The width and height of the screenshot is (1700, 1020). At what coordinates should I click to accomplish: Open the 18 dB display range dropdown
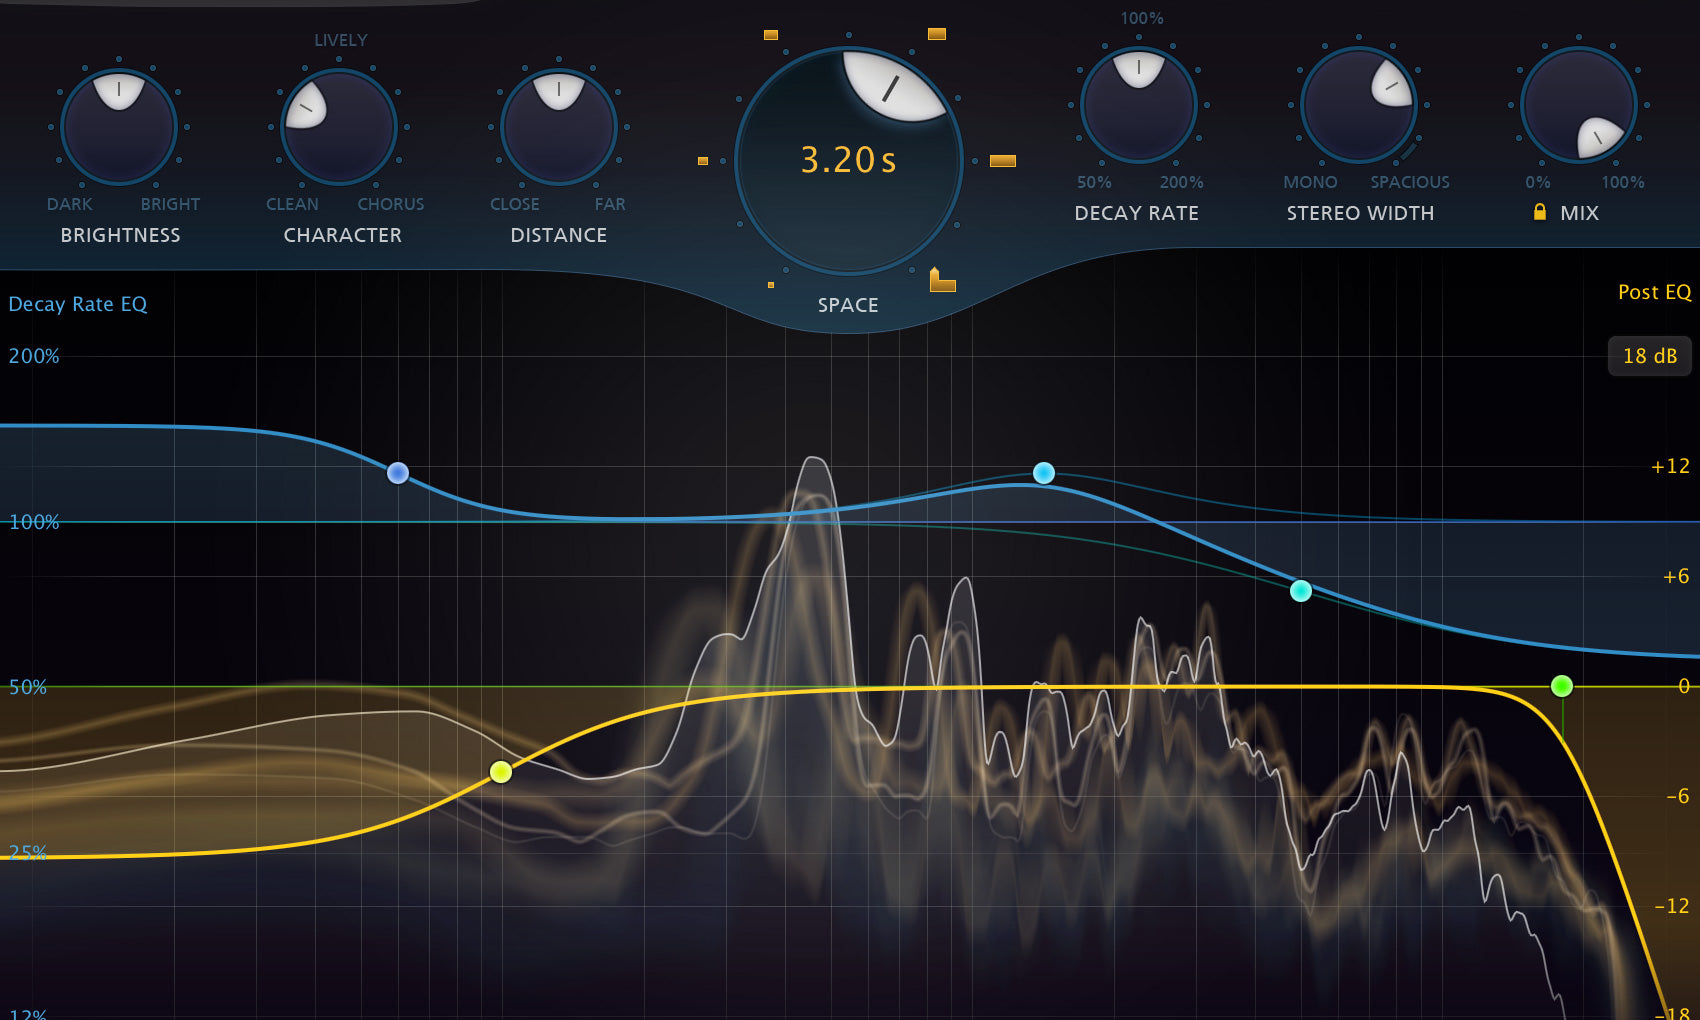point(1649,356)
